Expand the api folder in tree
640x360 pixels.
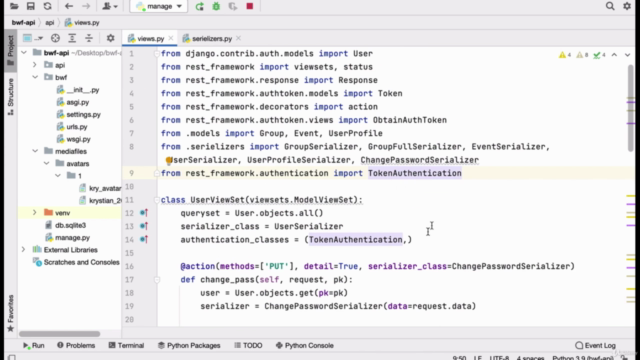click(x=35, y=65)
